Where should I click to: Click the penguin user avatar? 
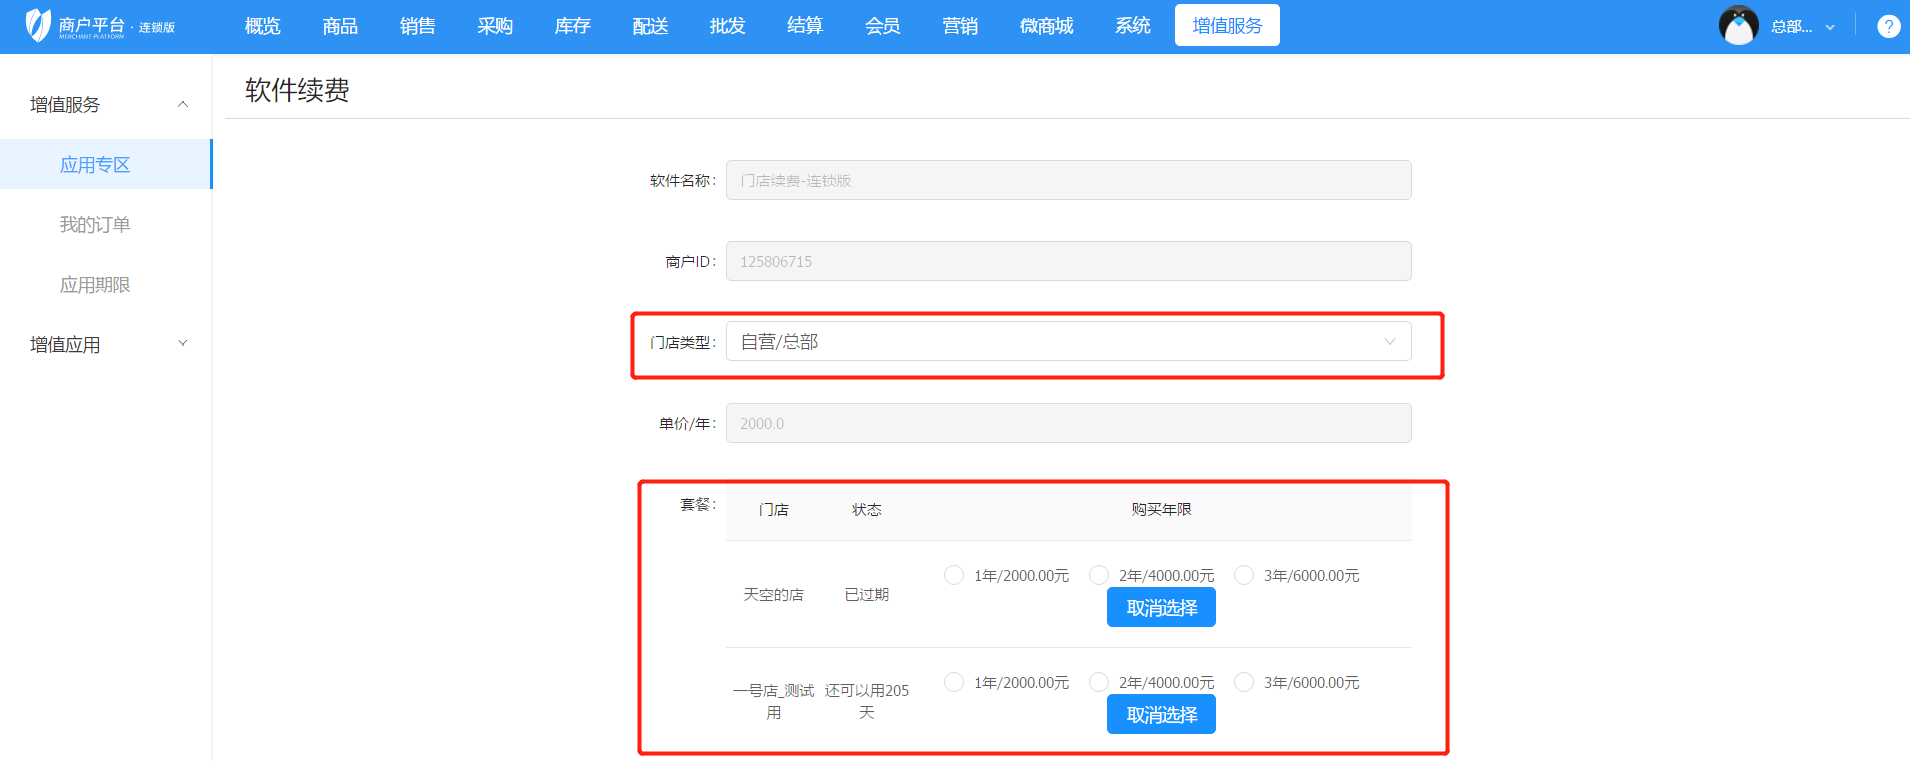(x=1738, y=26)
